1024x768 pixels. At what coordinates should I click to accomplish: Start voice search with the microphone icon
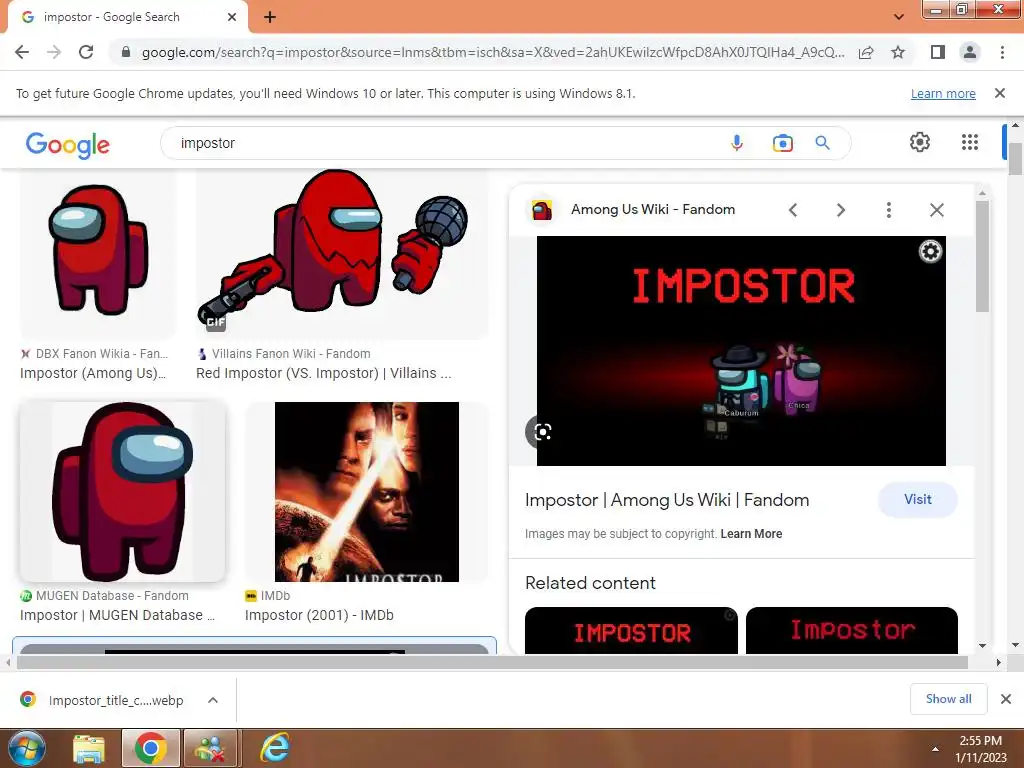[x=737, y=143]
